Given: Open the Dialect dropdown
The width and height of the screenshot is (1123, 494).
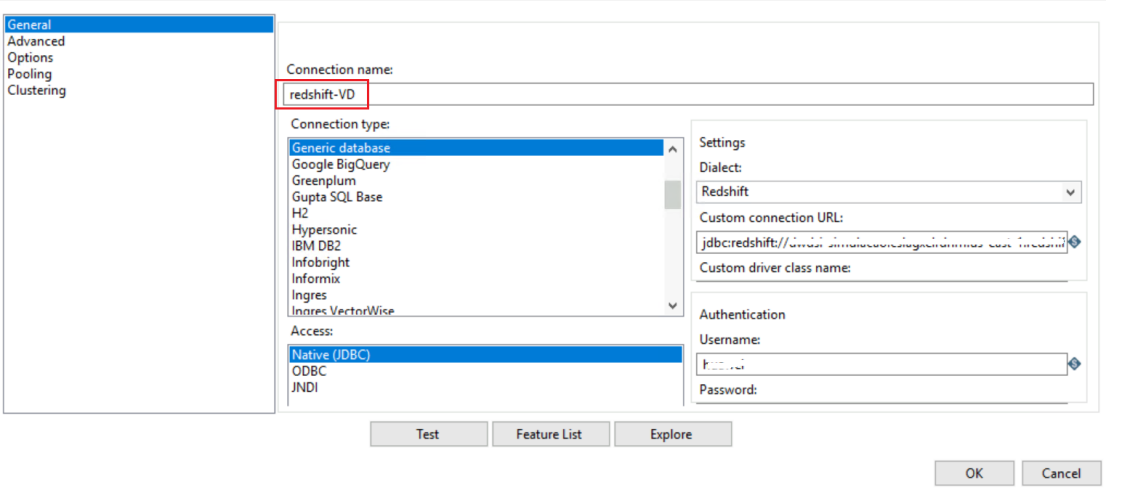Looking at the screenshot, I should 889,192.
